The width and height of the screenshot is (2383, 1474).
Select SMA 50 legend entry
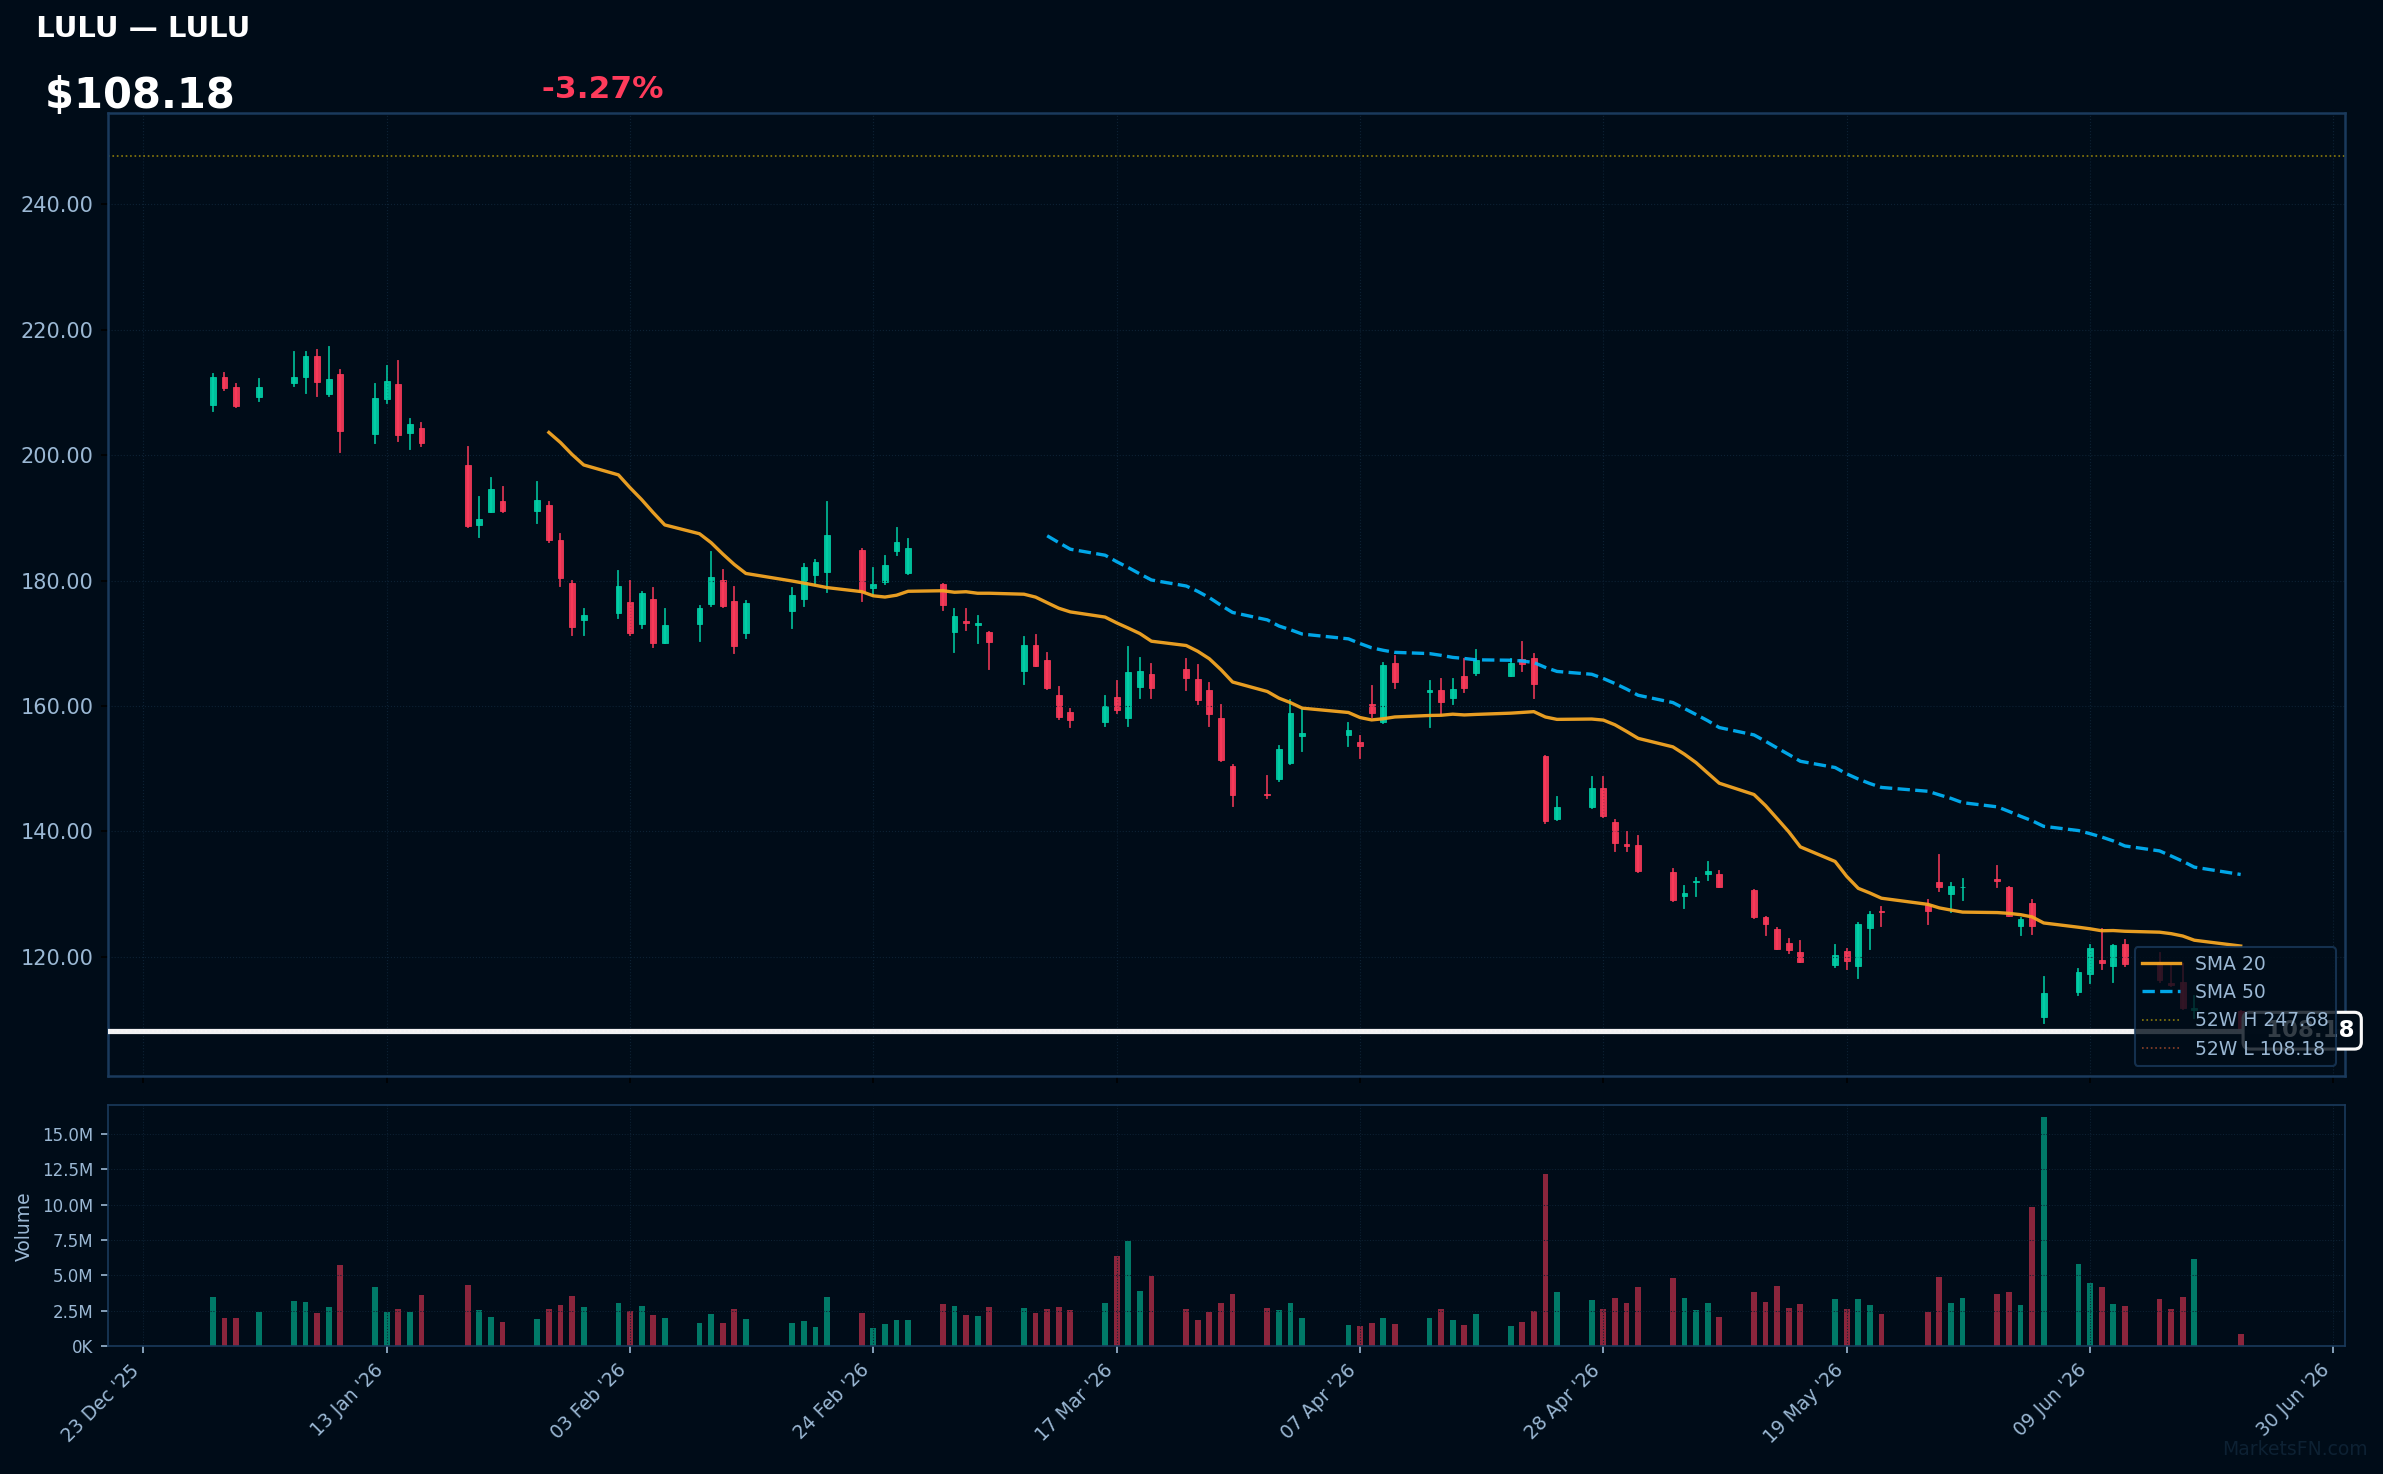point(2204,991)
